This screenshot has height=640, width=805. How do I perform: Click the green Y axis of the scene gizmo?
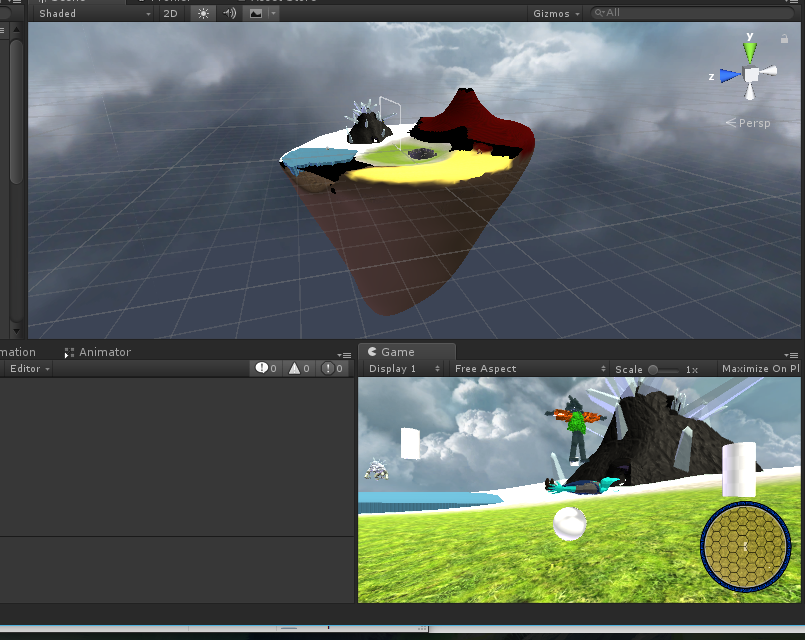(x=749, y=48)
